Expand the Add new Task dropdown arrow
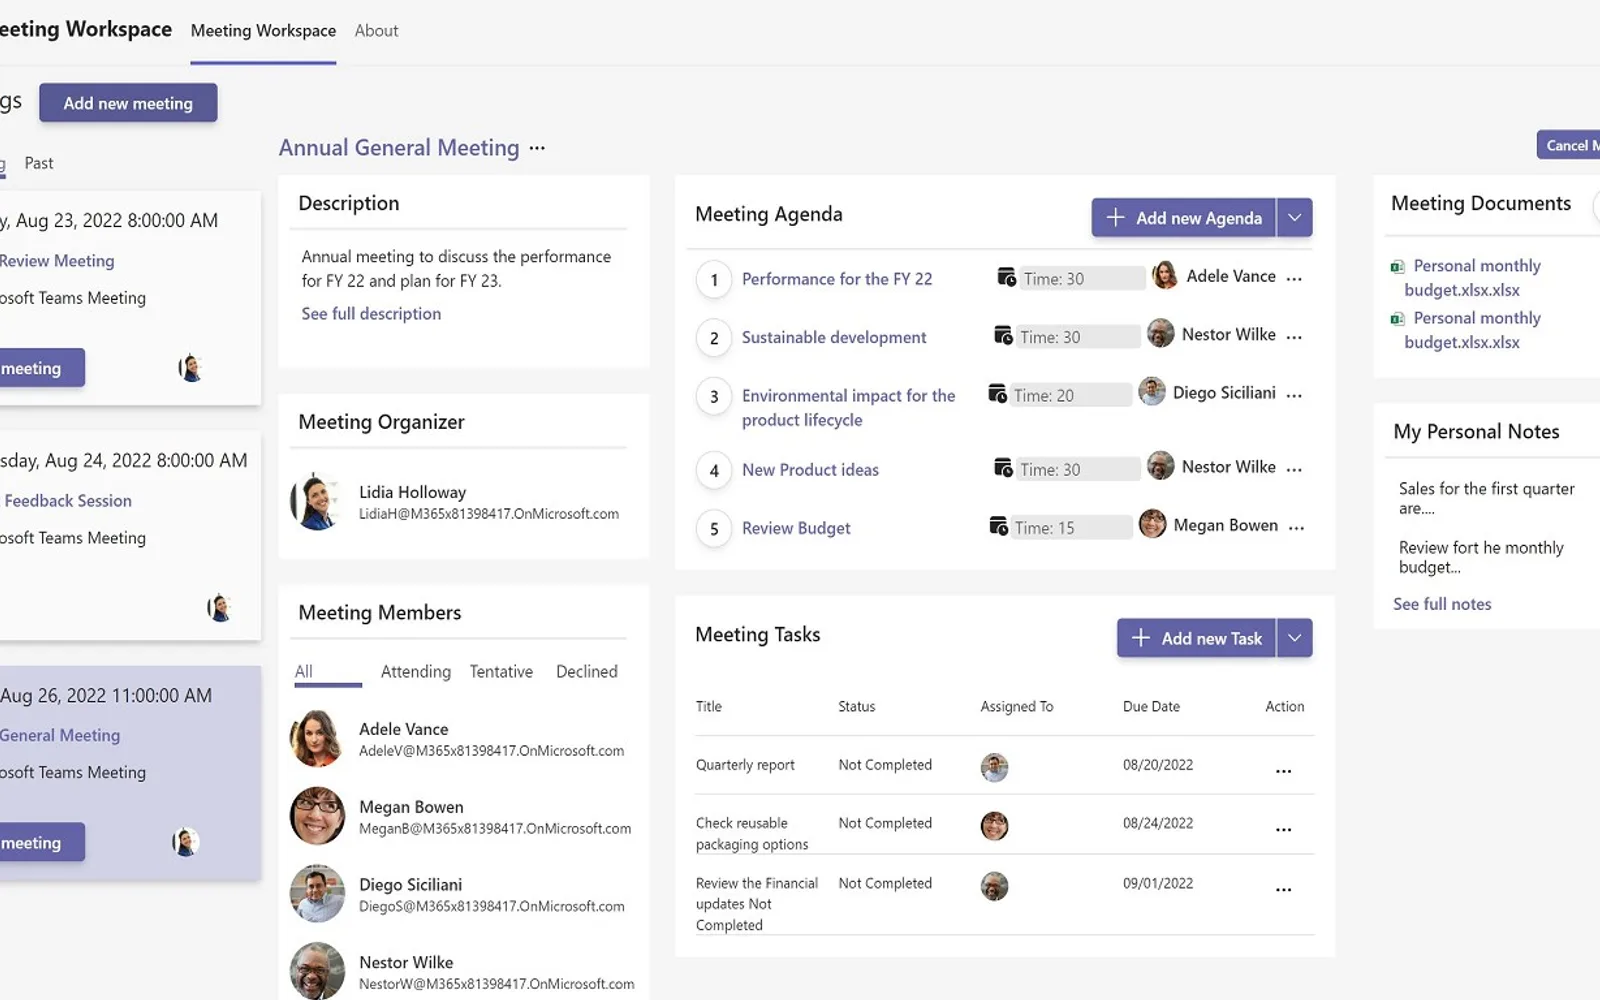 [x=1295, y=638]
